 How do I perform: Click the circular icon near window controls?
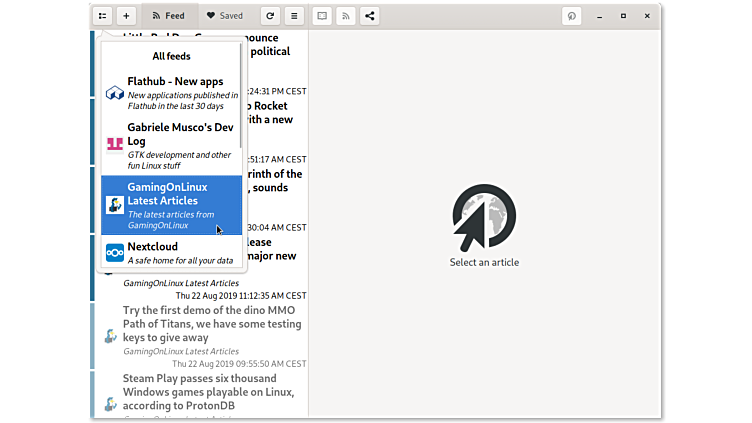point(572,16)
